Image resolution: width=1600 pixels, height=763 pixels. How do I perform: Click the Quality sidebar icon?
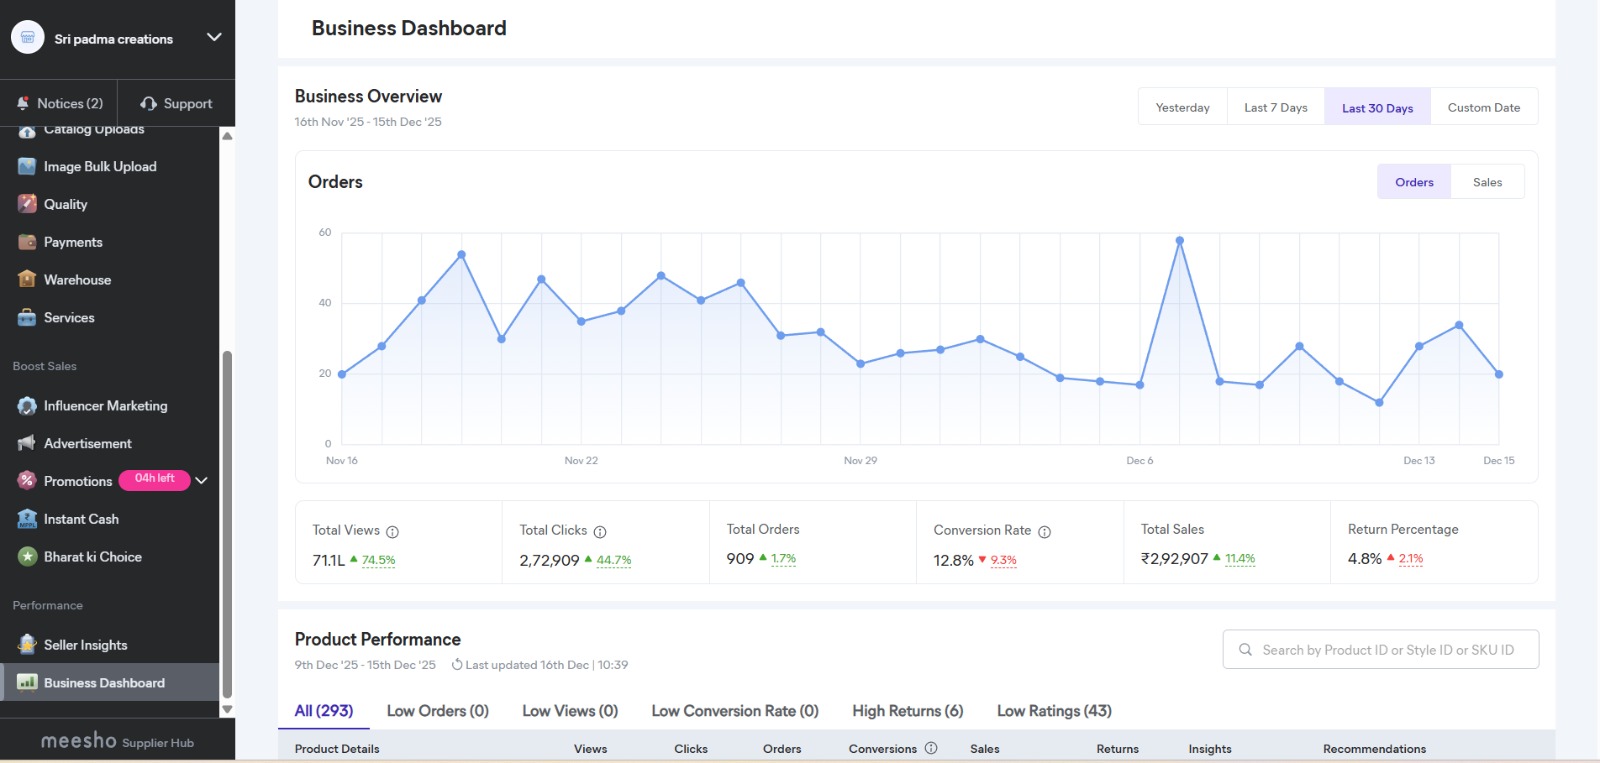click(x=27, y=204)
